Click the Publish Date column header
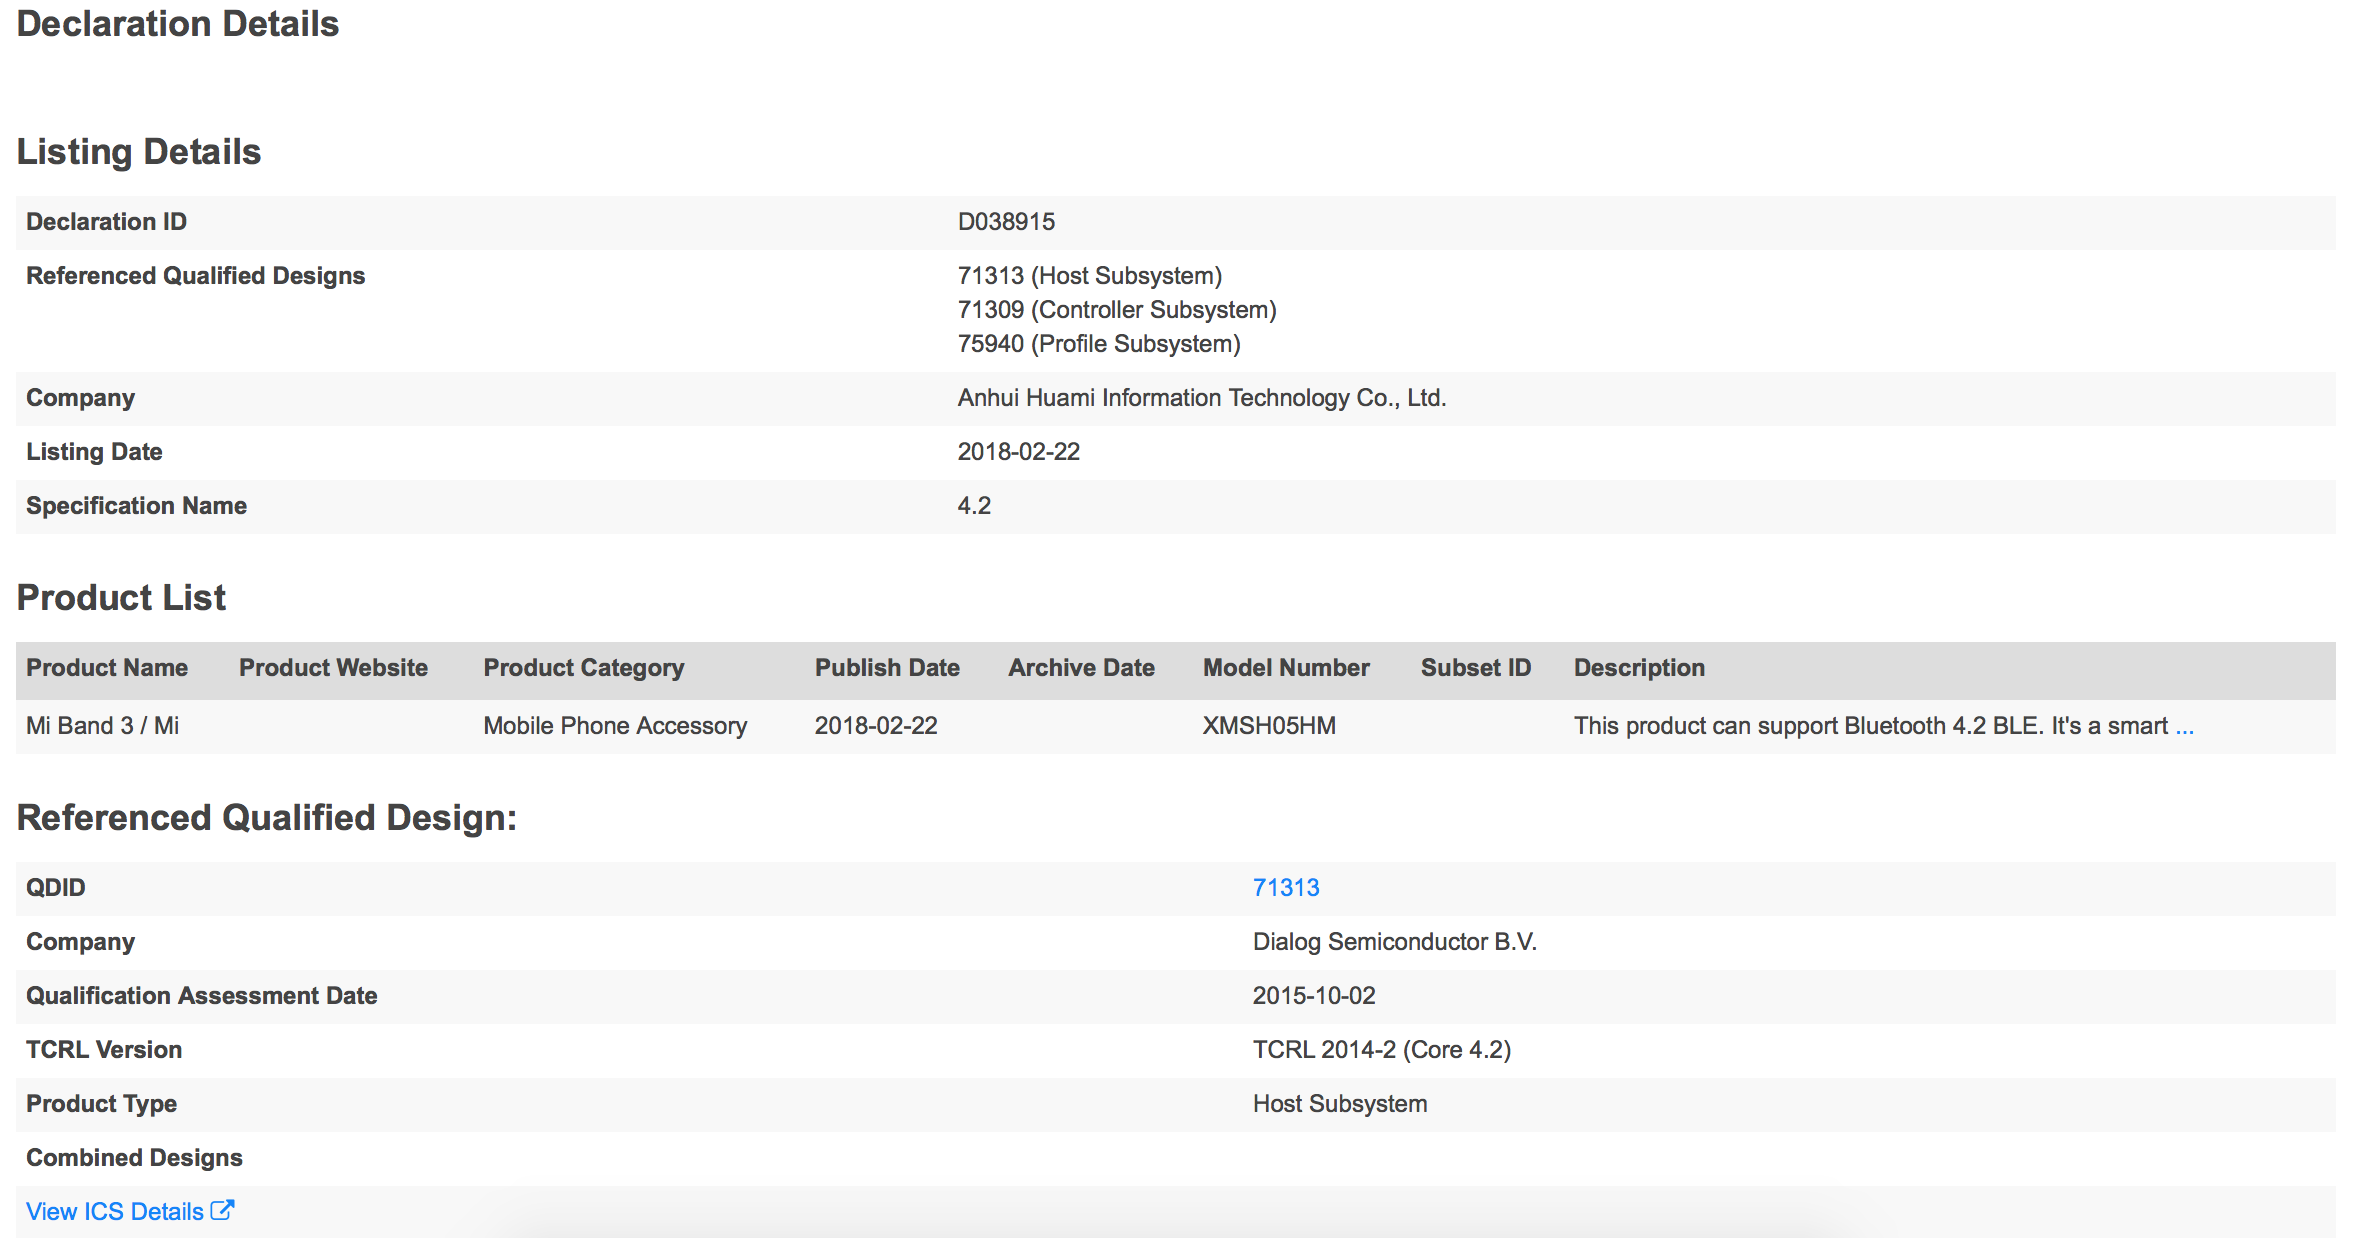 (887, 668)
